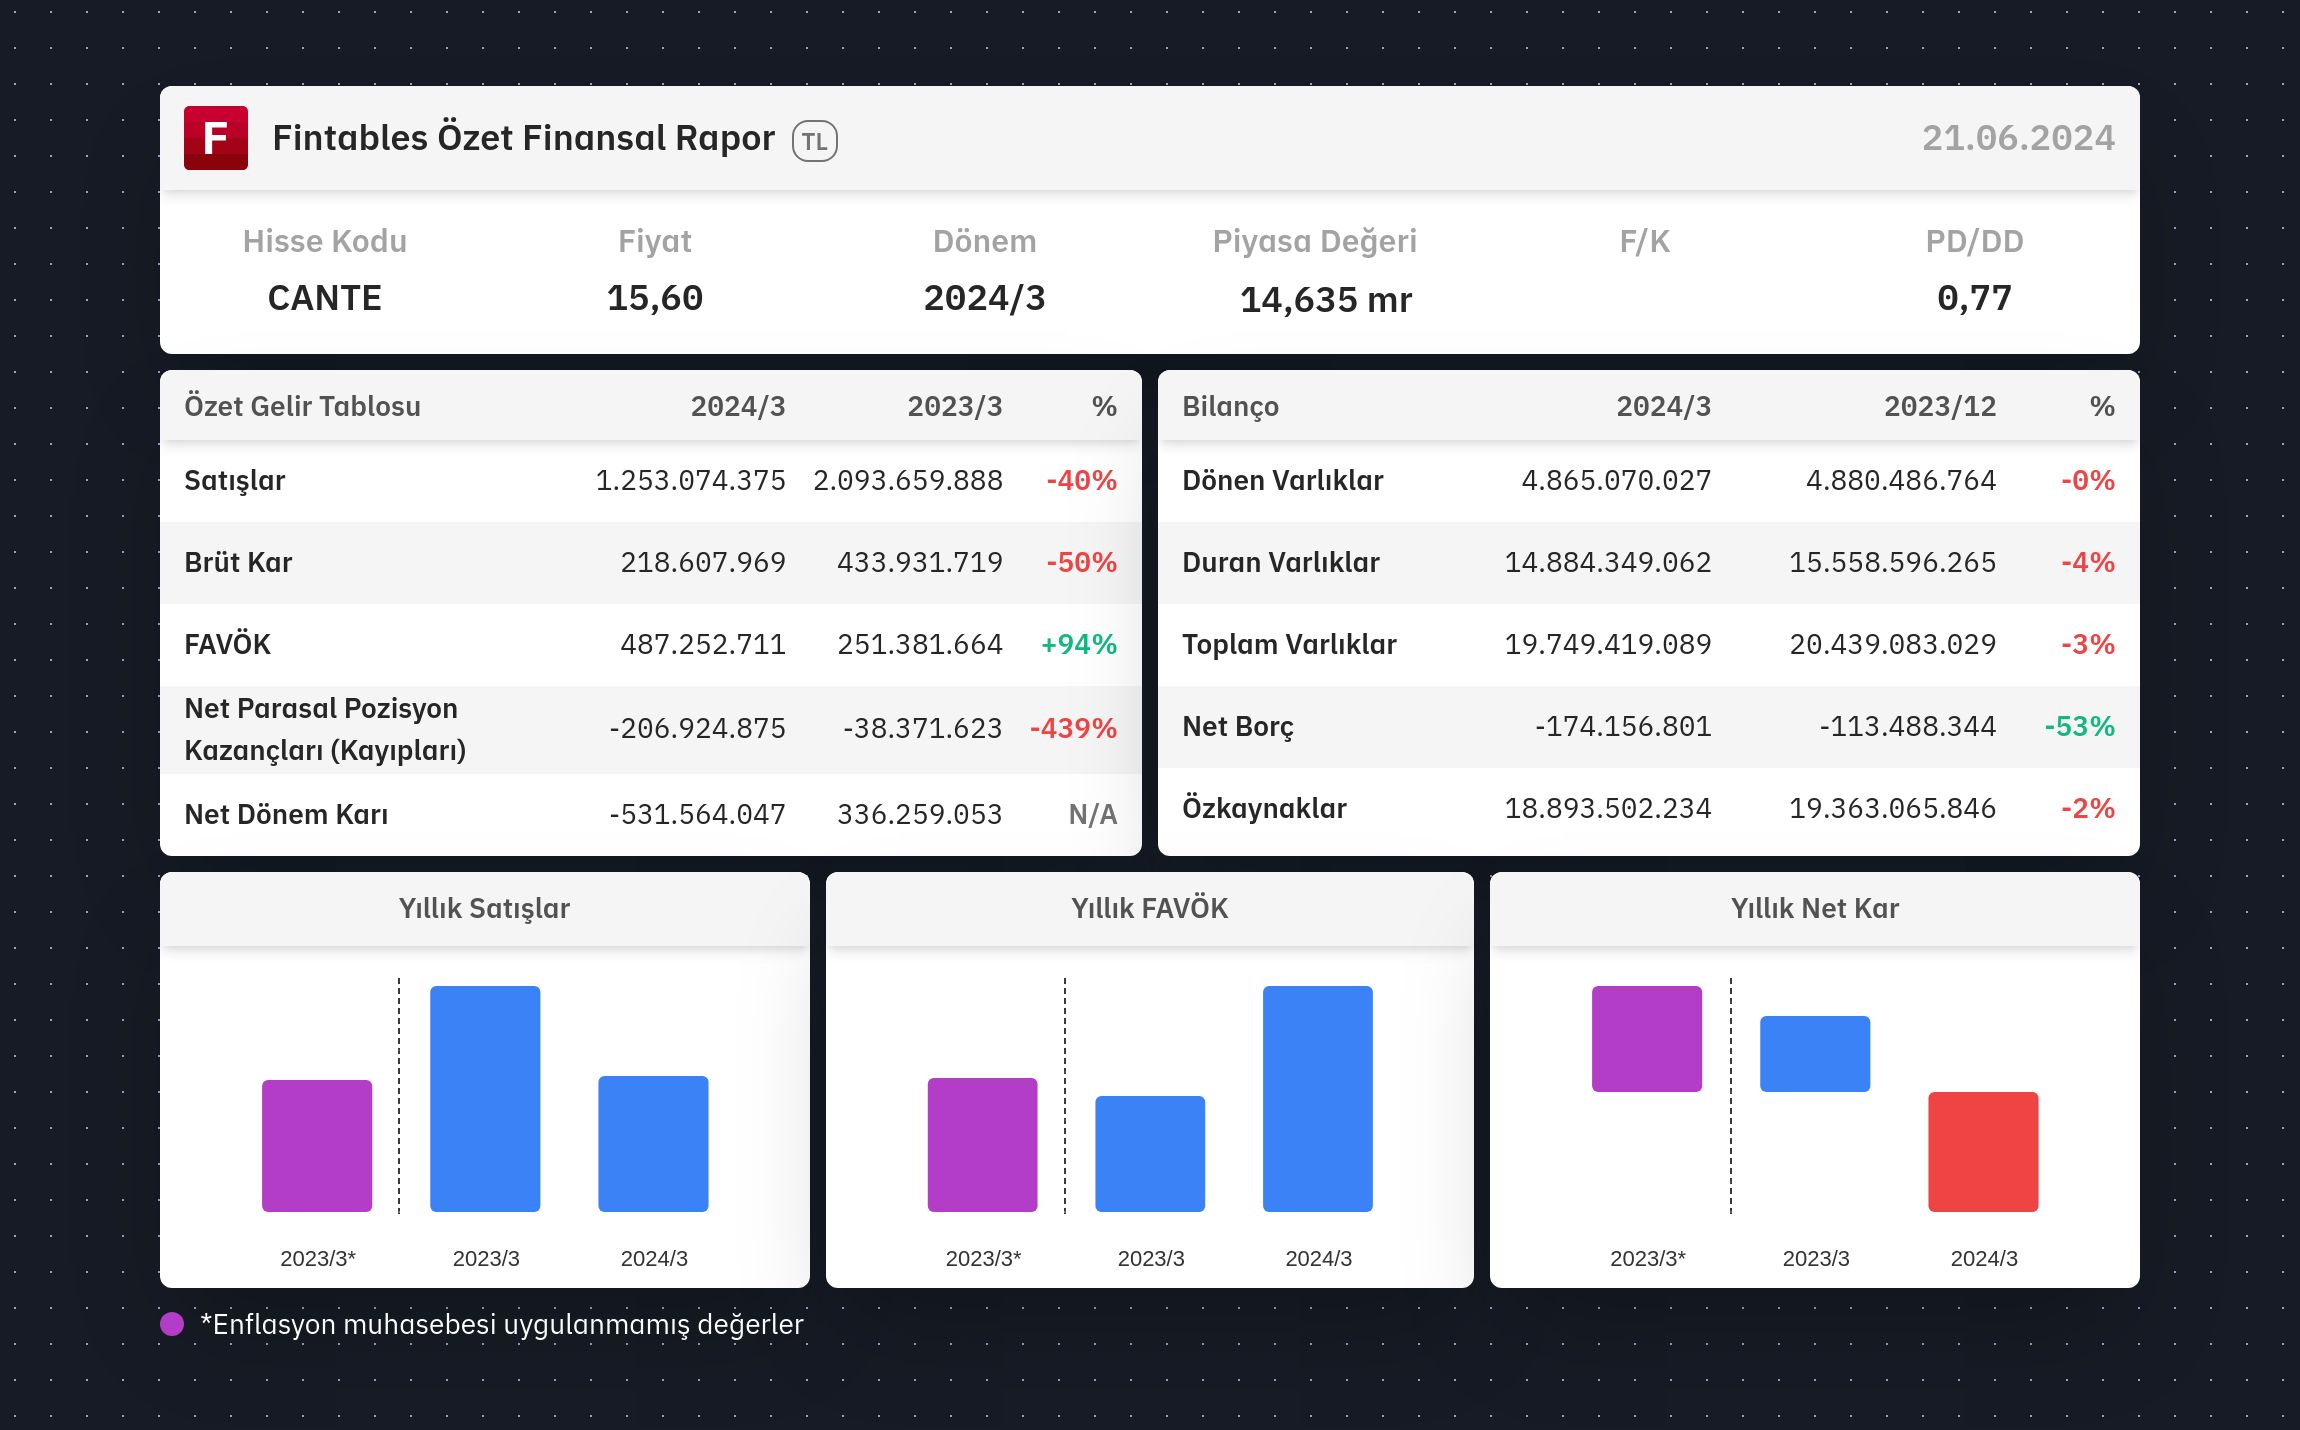Click the Bilanço table header
2300x1430 pixels.
coord(1230,406)
